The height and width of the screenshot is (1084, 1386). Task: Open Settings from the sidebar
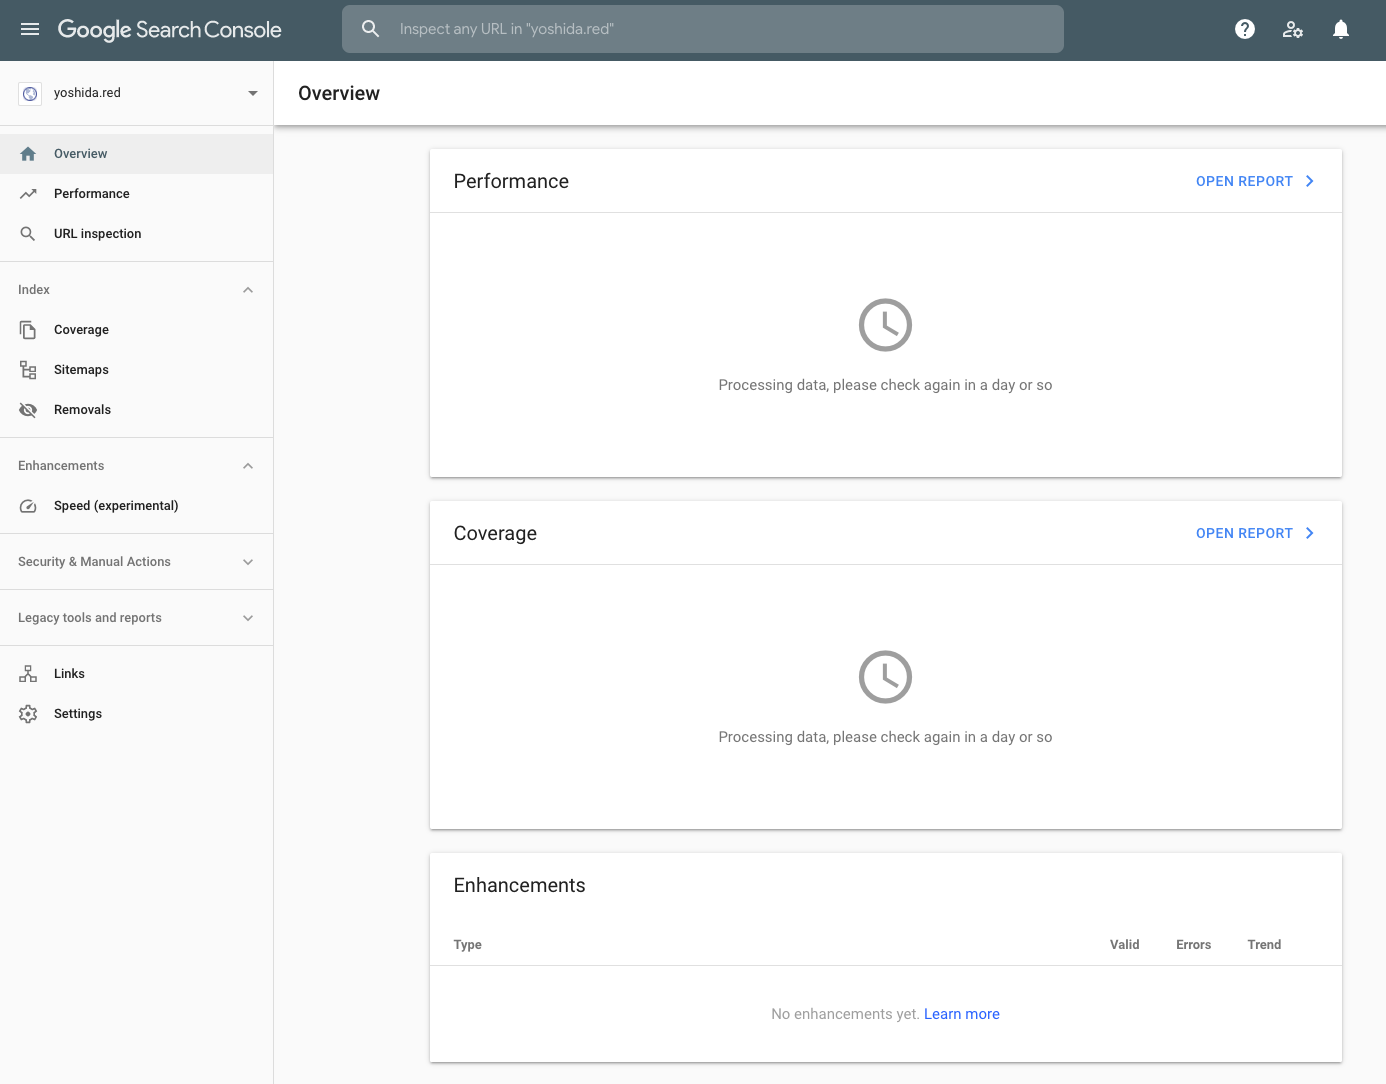coord(136,714)
